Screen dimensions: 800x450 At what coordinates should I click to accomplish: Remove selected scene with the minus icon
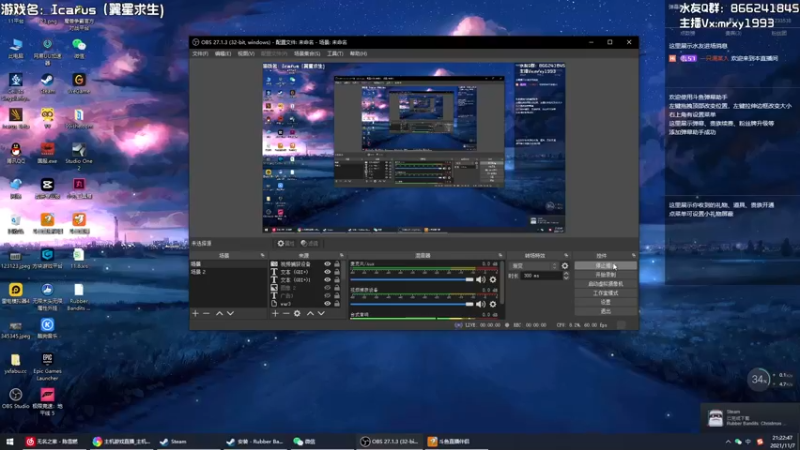207,313
